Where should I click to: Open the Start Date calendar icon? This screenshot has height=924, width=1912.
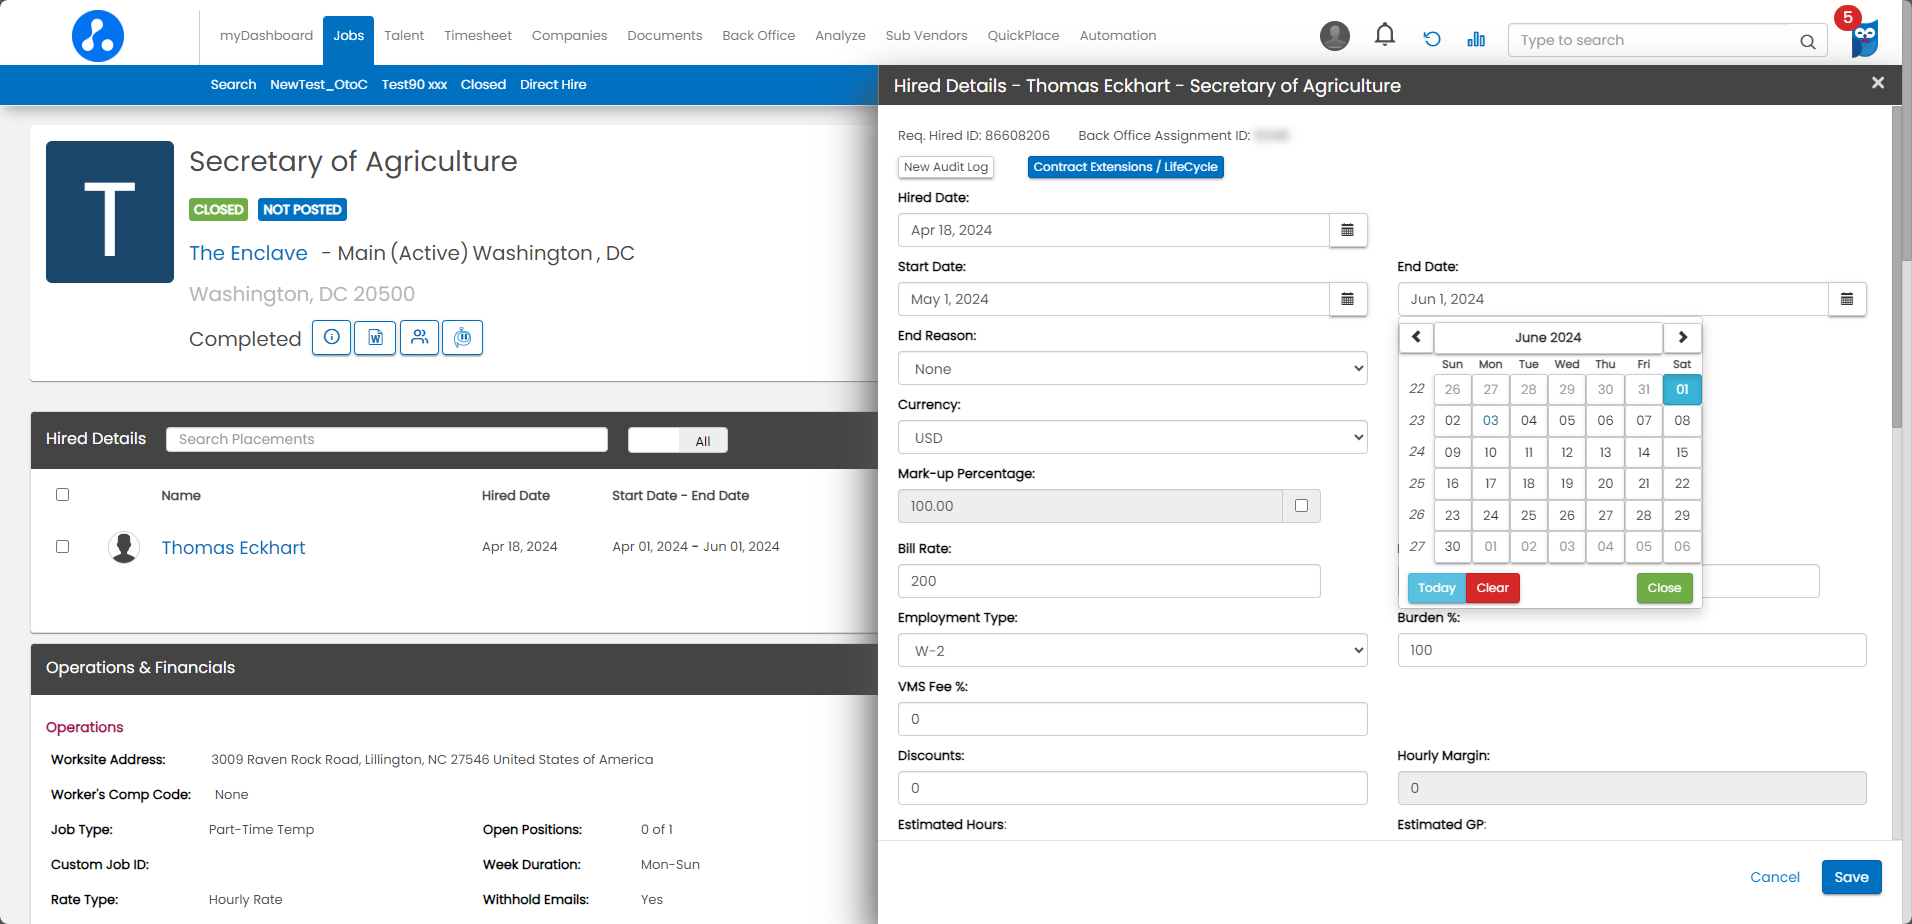1347,299
